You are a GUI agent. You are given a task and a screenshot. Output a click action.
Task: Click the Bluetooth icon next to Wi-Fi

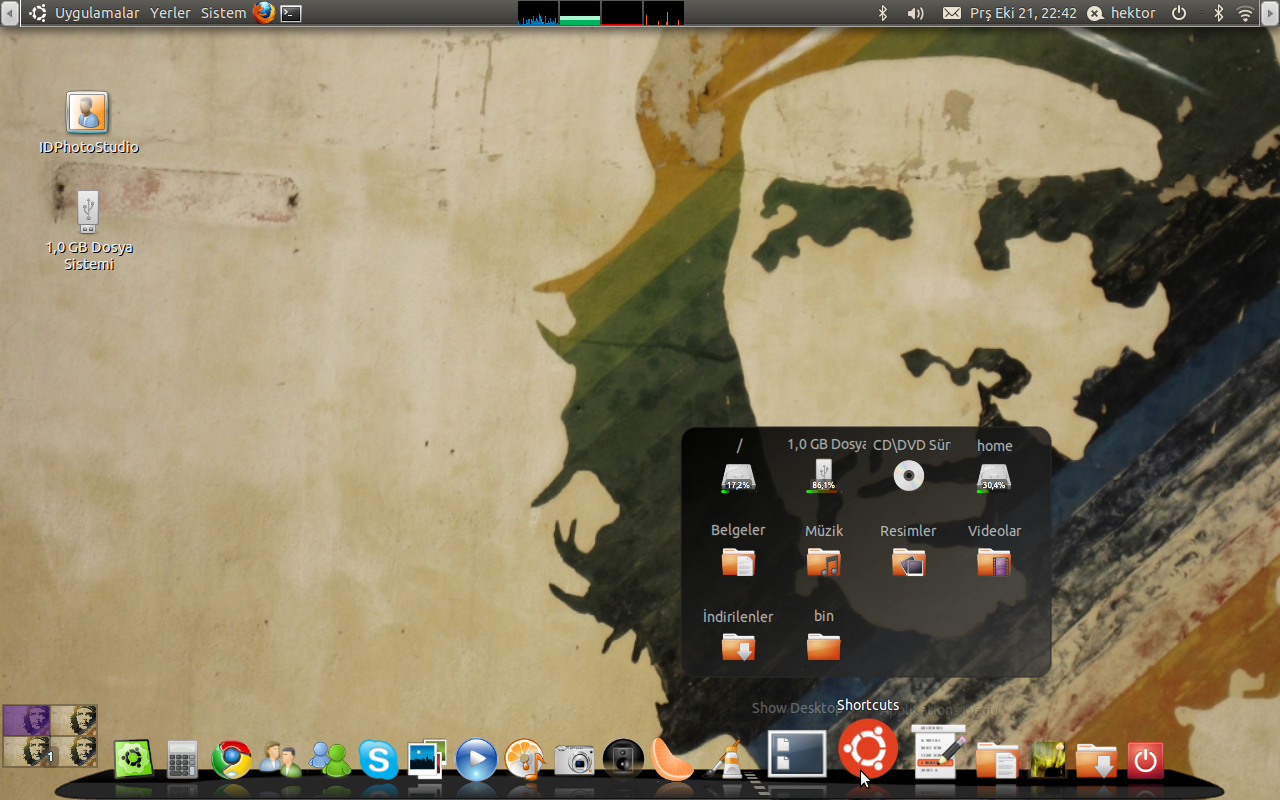[x=1218, y=13]
